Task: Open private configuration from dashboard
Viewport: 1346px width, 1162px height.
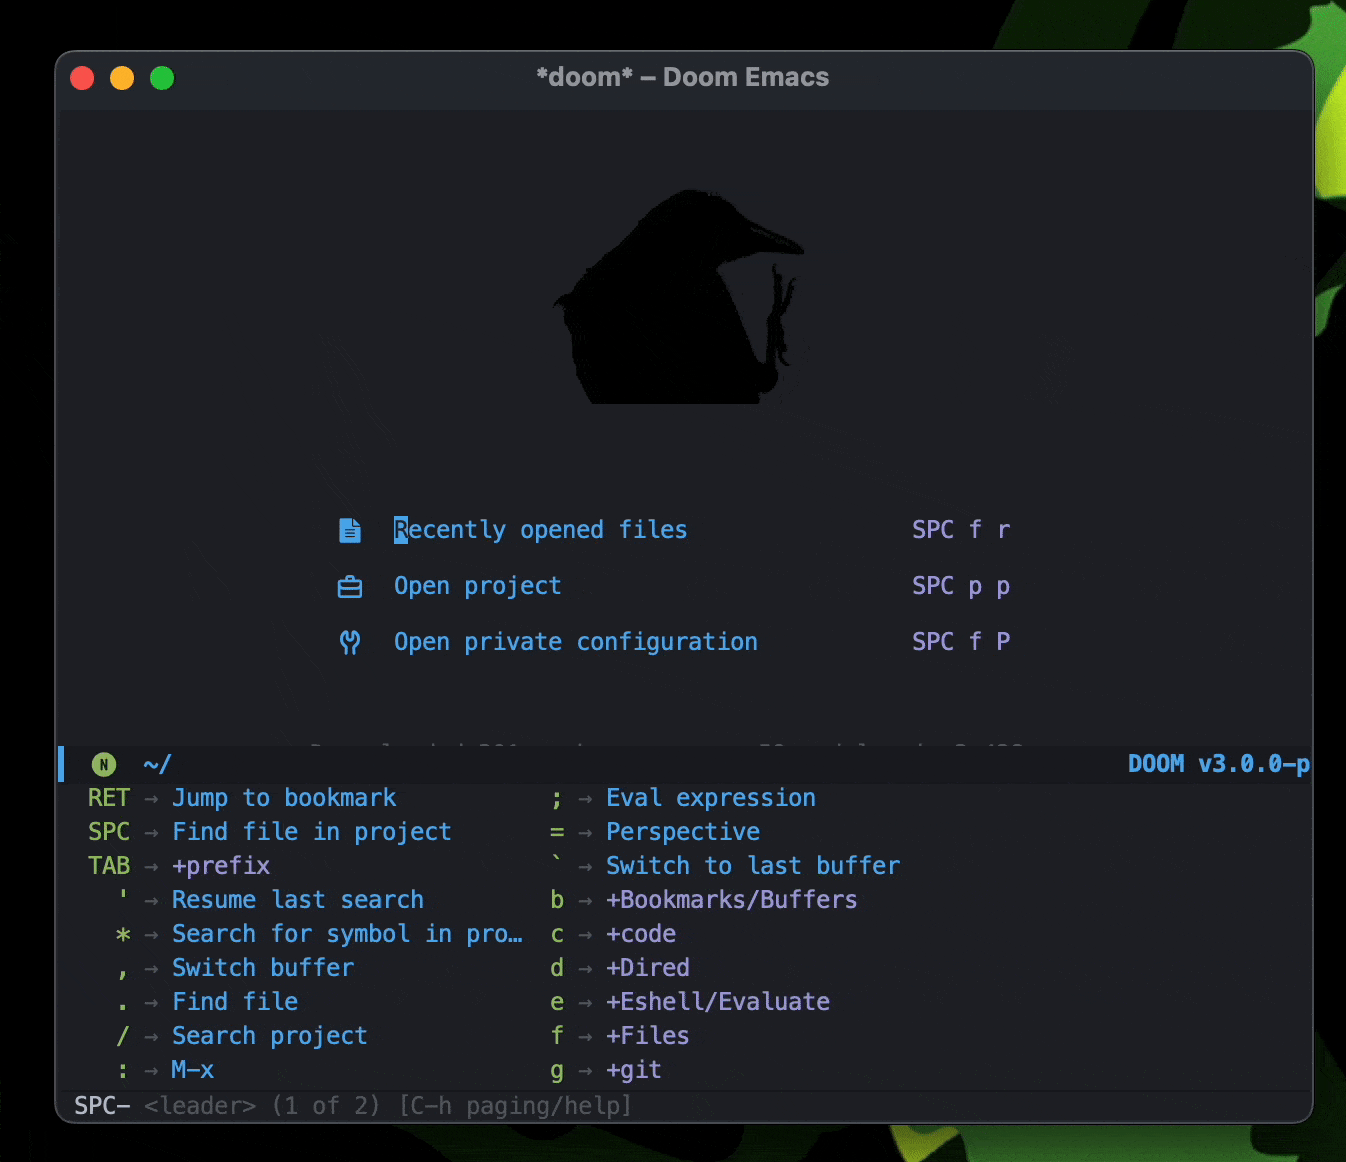Action: tap(575, 642)
